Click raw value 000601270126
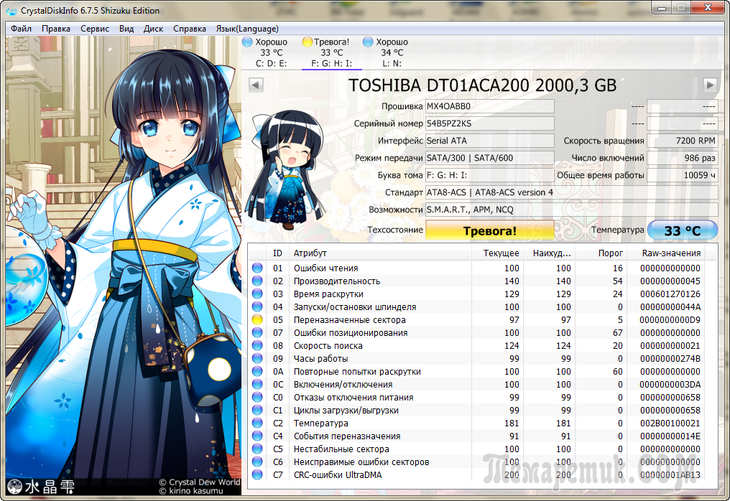730x501 pixels. click(669, 294)
